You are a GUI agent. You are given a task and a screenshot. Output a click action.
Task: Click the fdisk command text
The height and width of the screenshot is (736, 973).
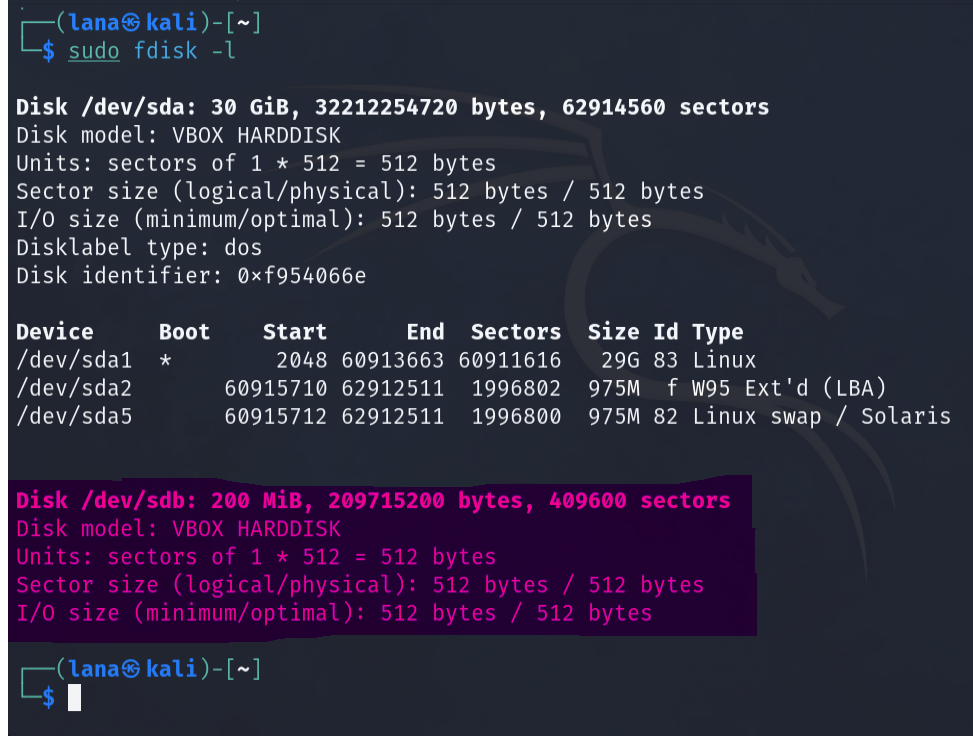pos(166,51)
